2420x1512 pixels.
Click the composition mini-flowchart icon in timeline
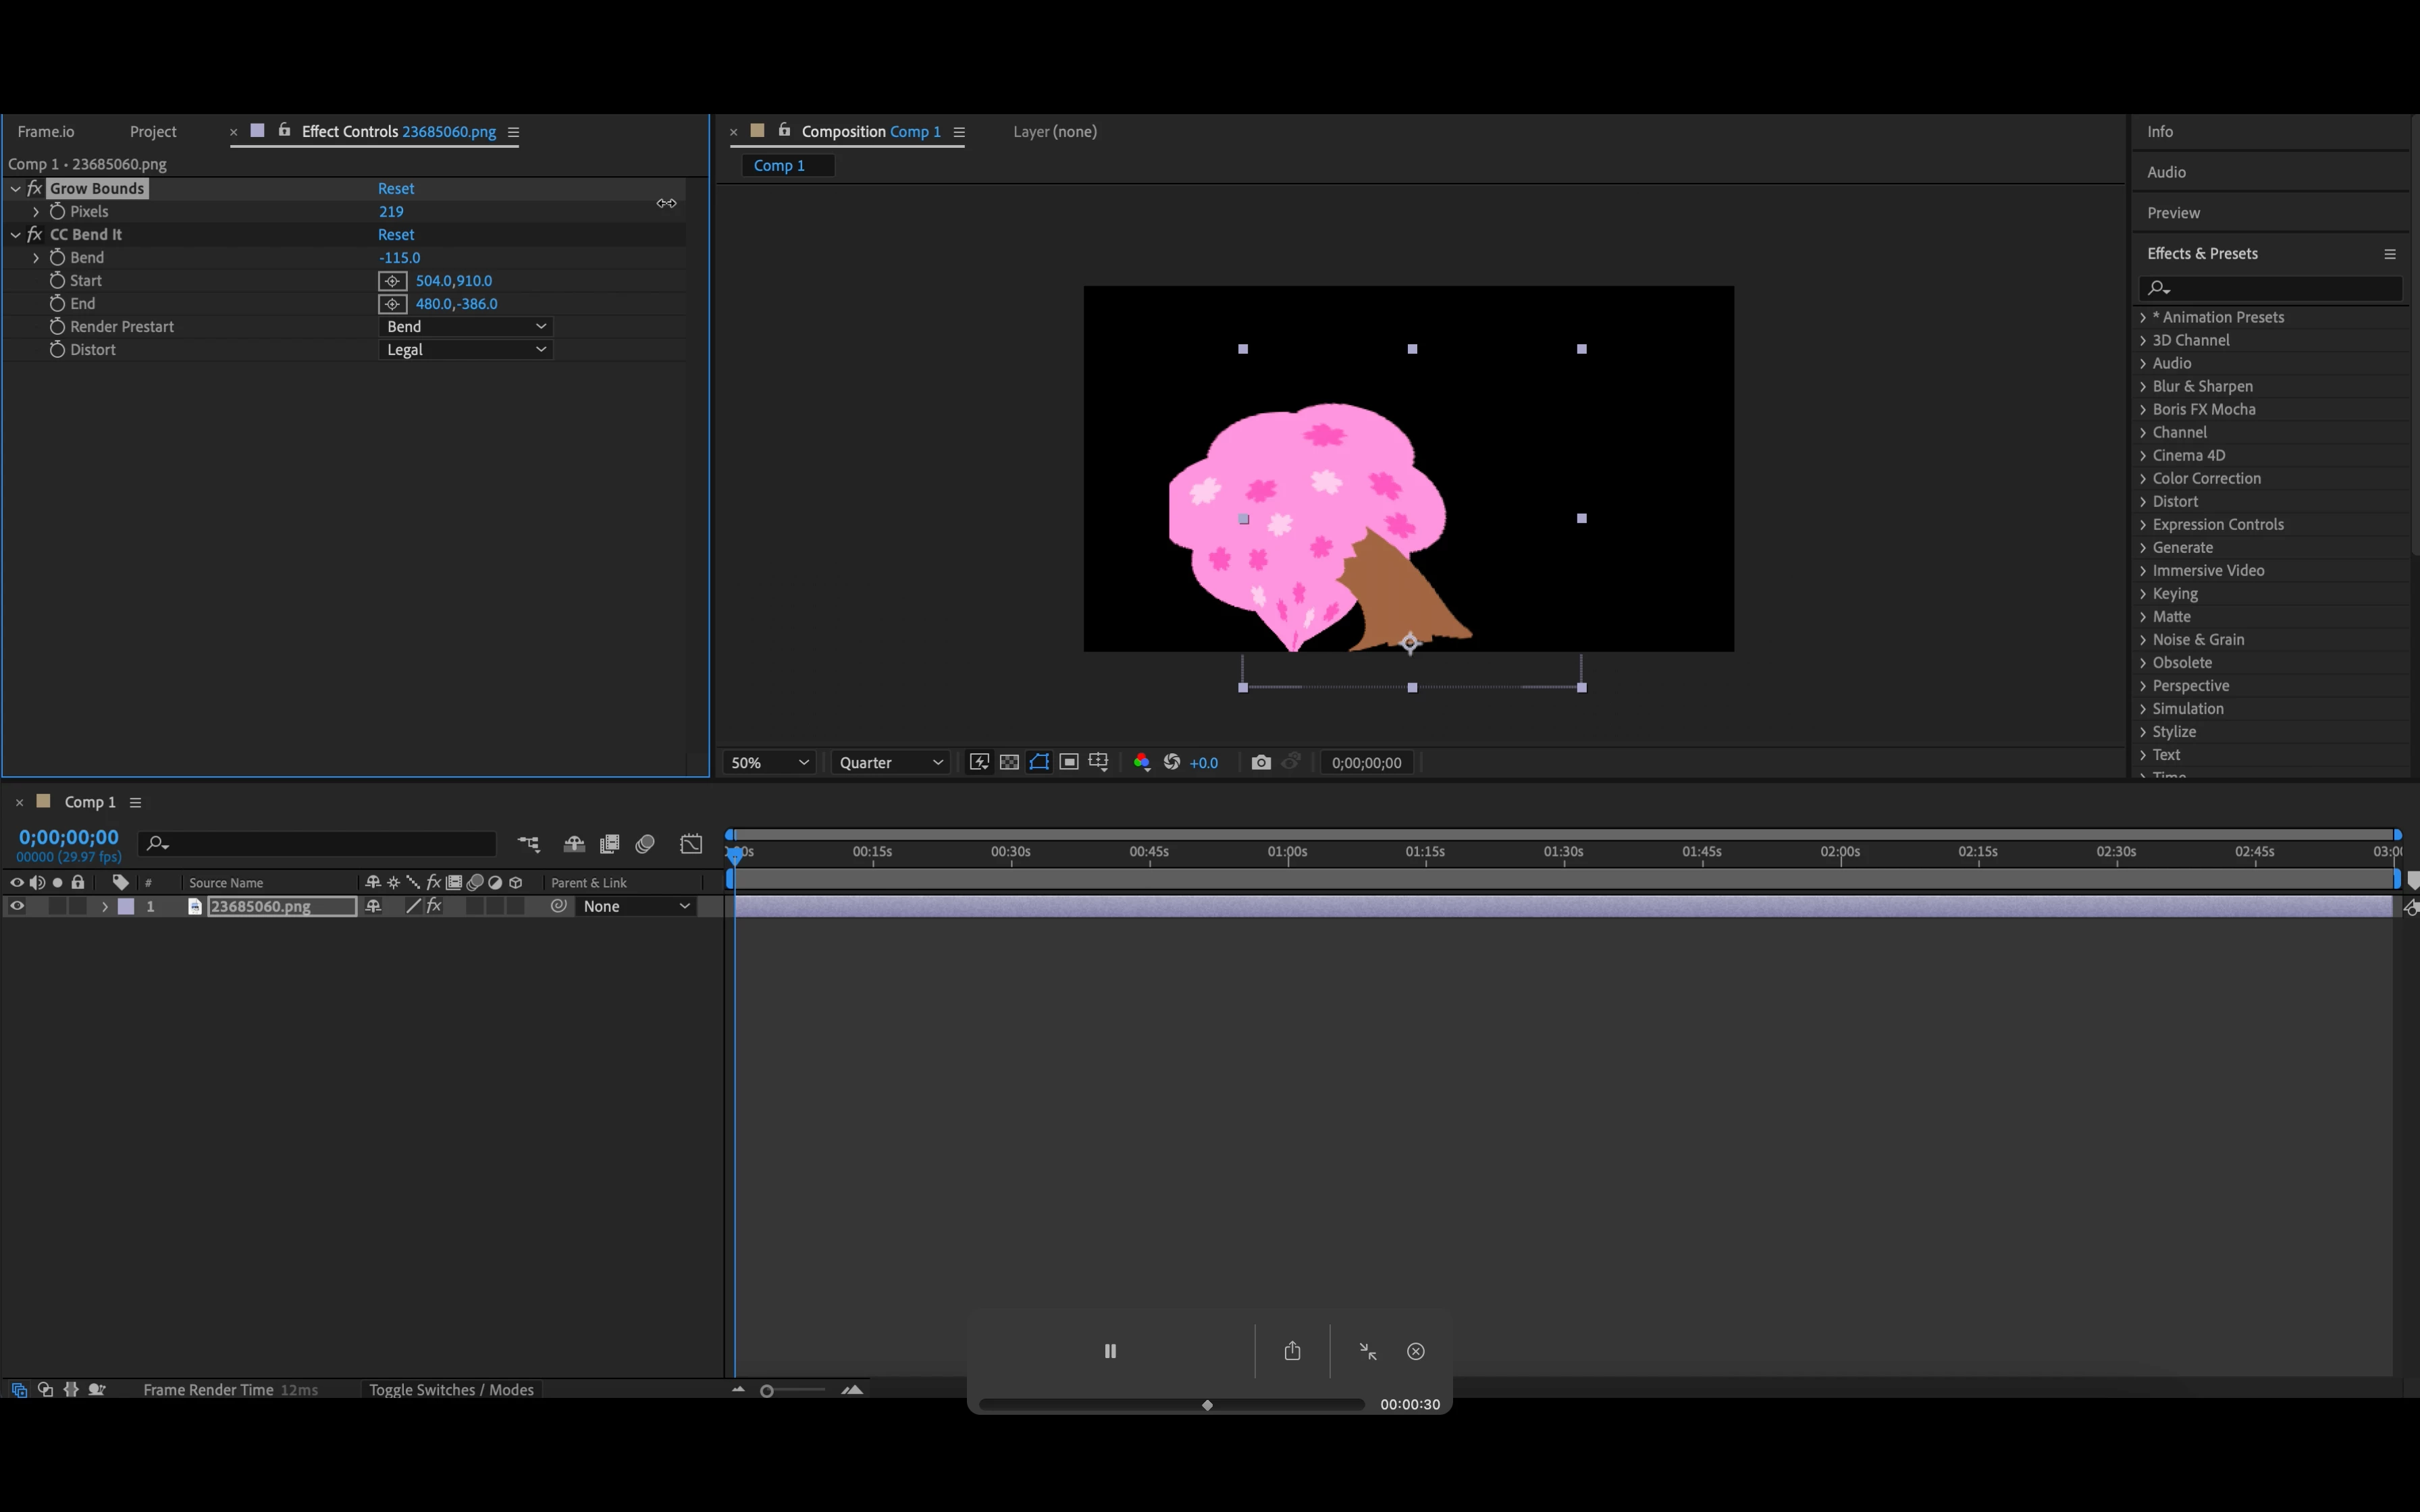pos(528,844)
